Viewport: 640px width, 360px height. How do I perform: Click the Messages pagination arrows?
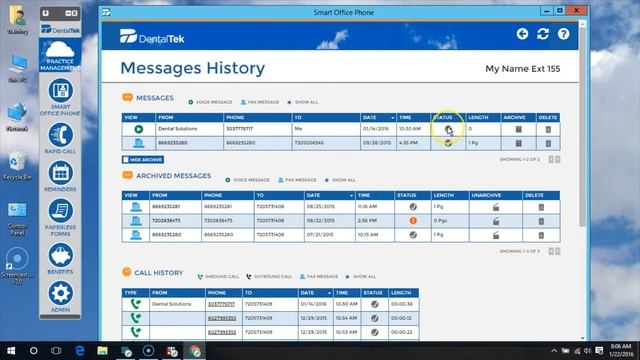(x=554, y=160)
